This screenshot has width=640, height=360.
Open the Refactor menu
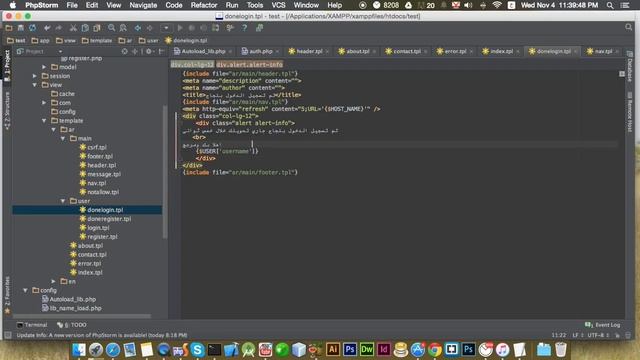[204, 5]
